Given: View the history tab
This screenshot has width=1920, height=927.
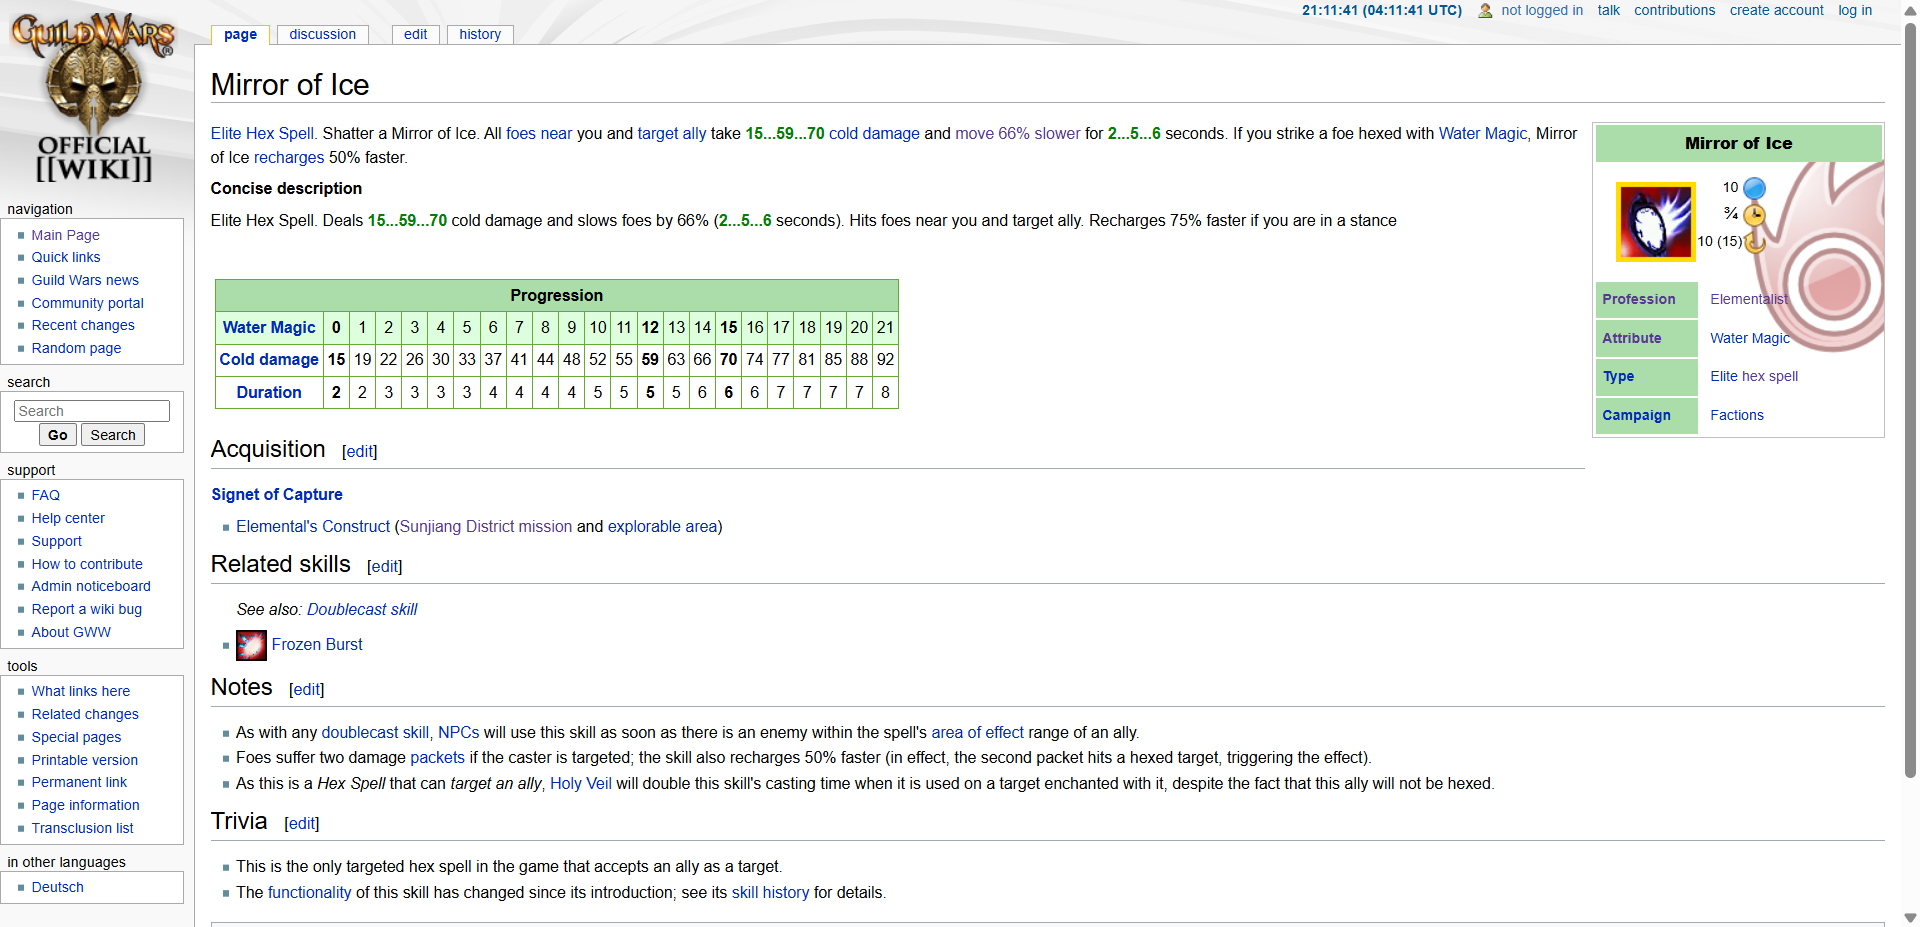Looking at the screenshot, I should click(480, 35).
